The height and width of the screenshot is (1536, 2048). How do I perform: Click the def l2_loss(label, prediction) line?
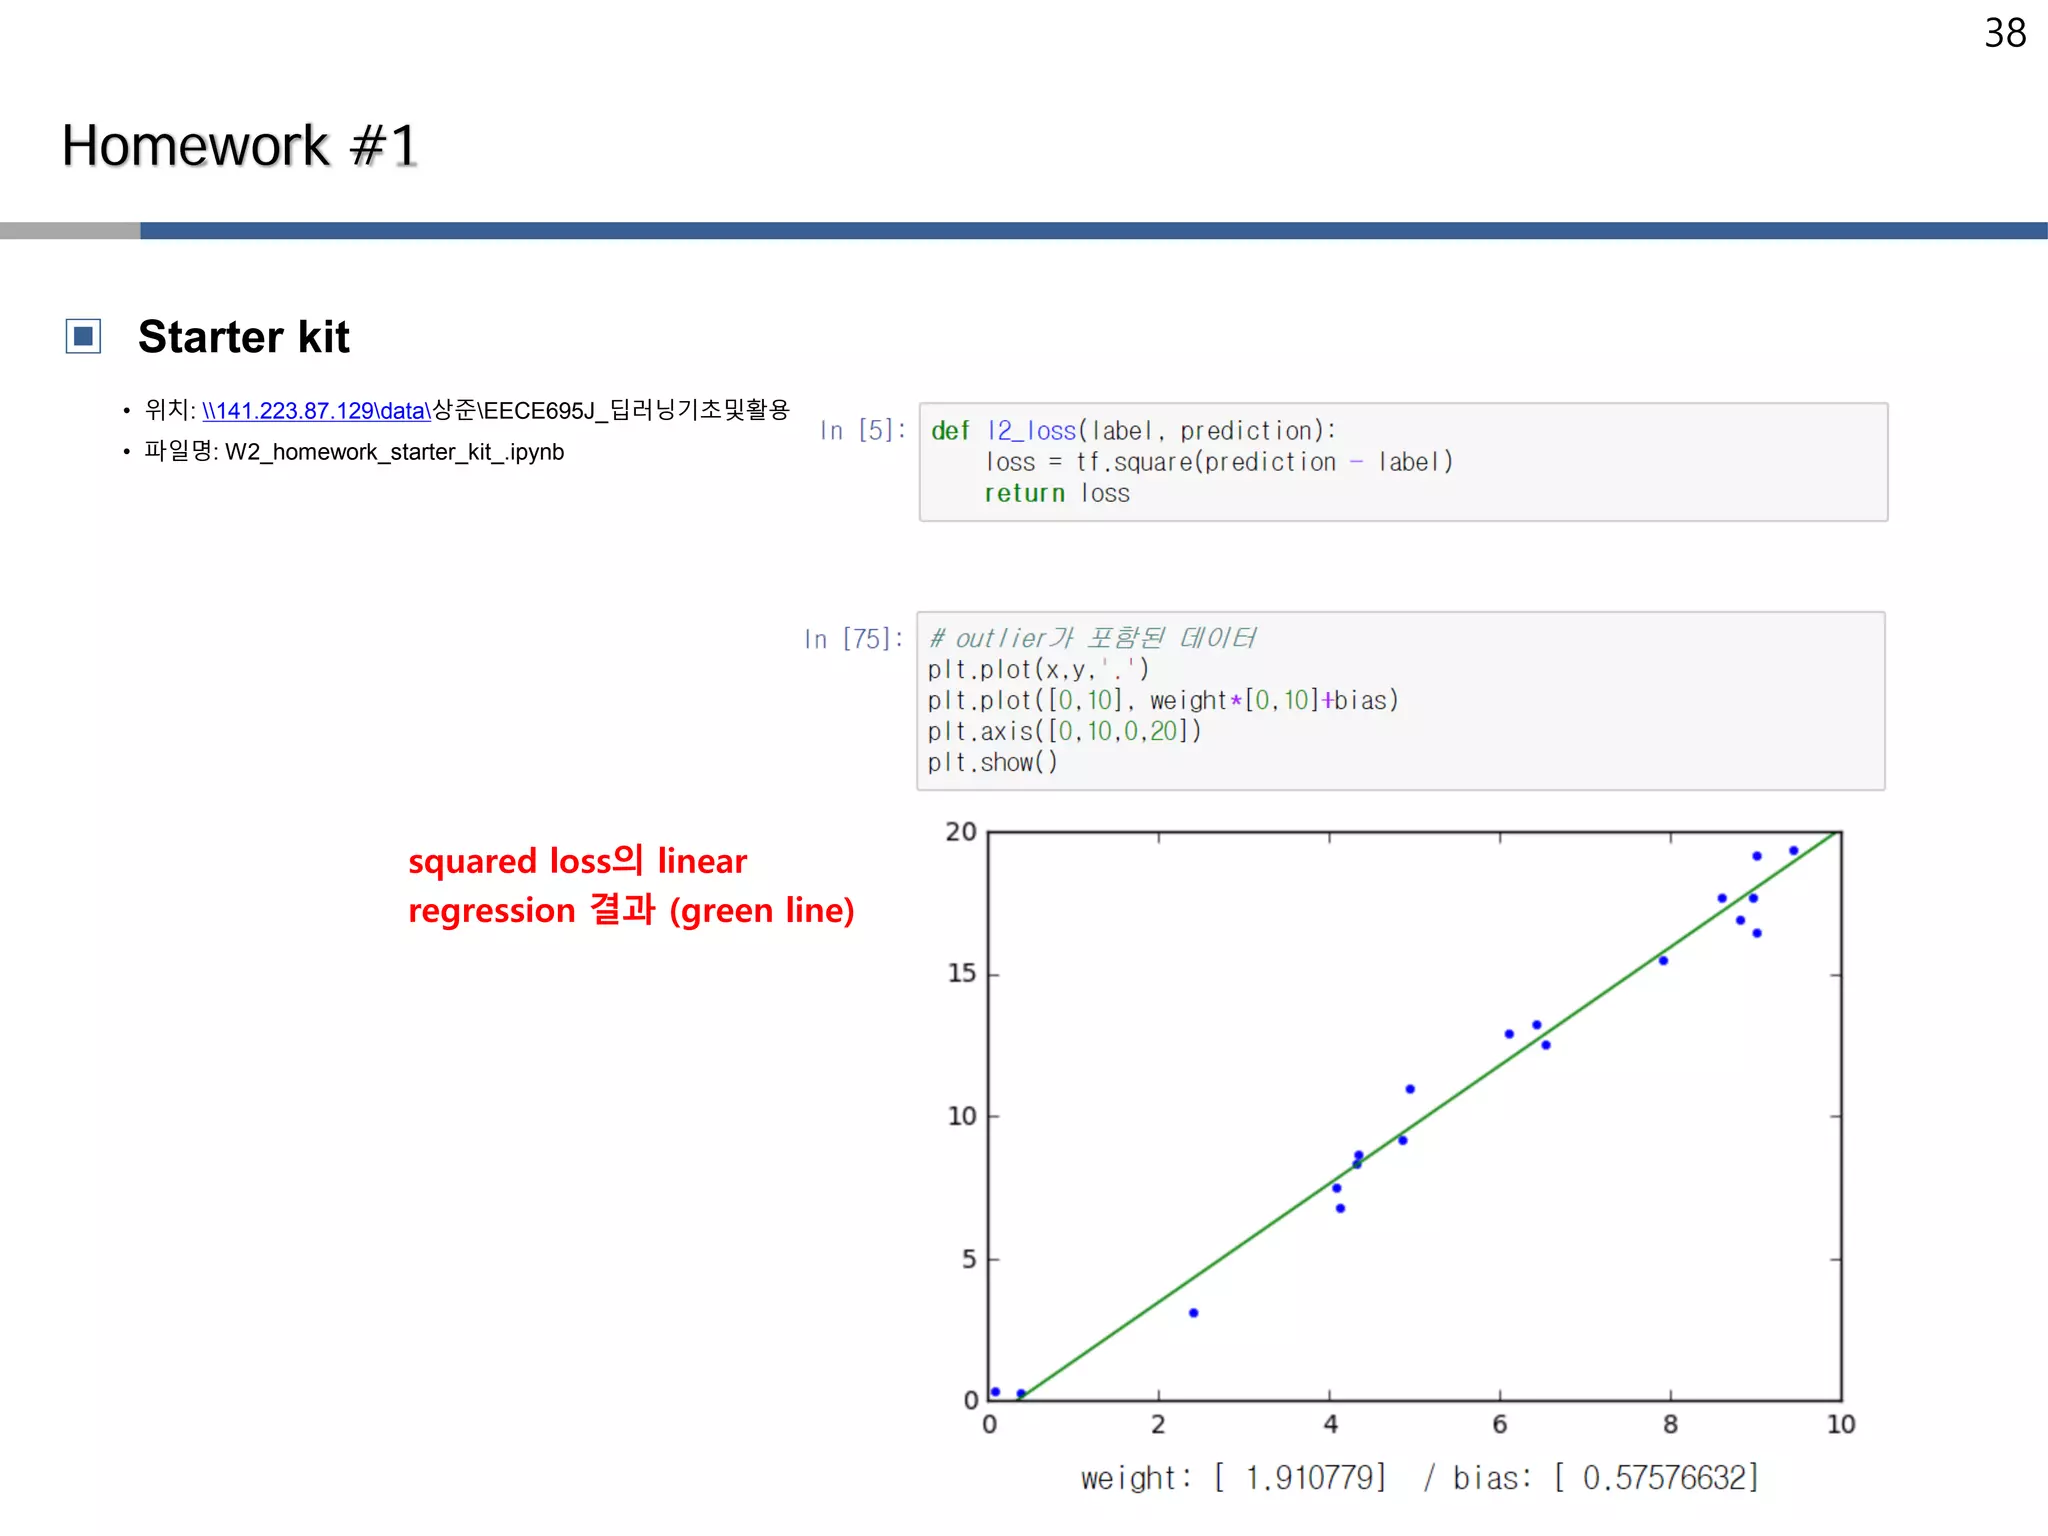tap(1133, 431)
